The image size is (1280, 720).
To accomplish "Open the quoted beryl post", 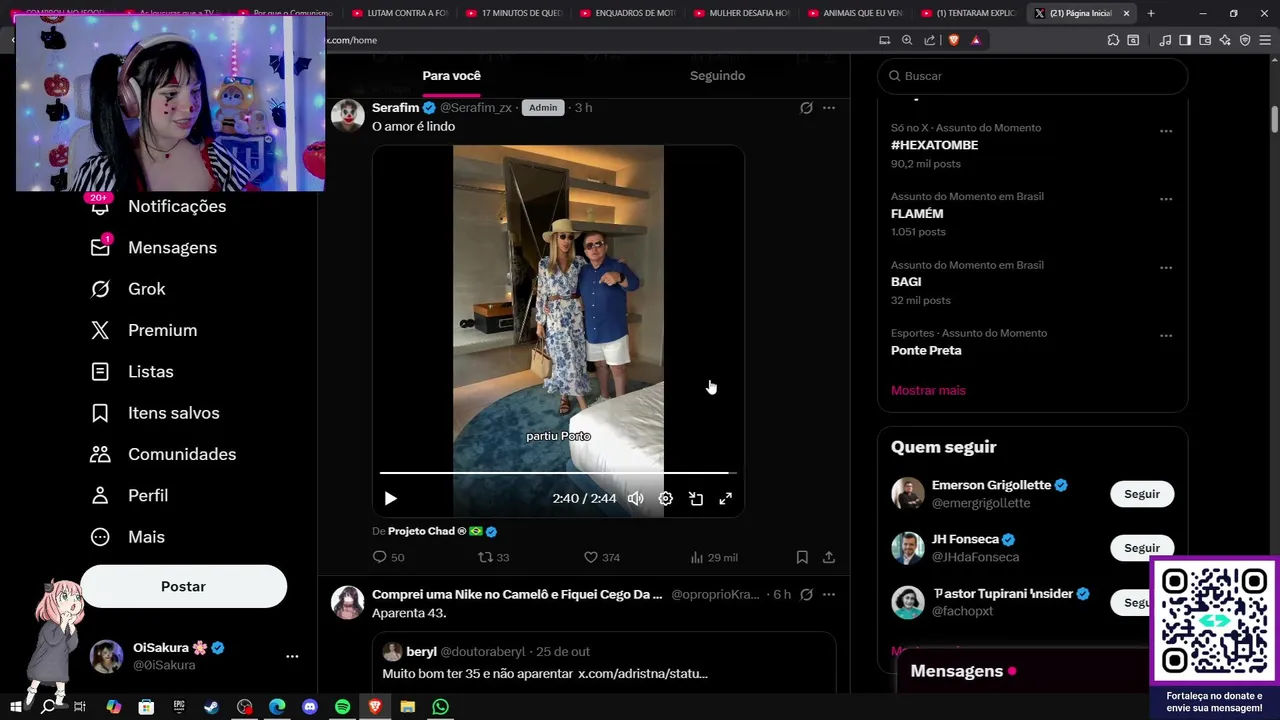I will coord(603,663).
